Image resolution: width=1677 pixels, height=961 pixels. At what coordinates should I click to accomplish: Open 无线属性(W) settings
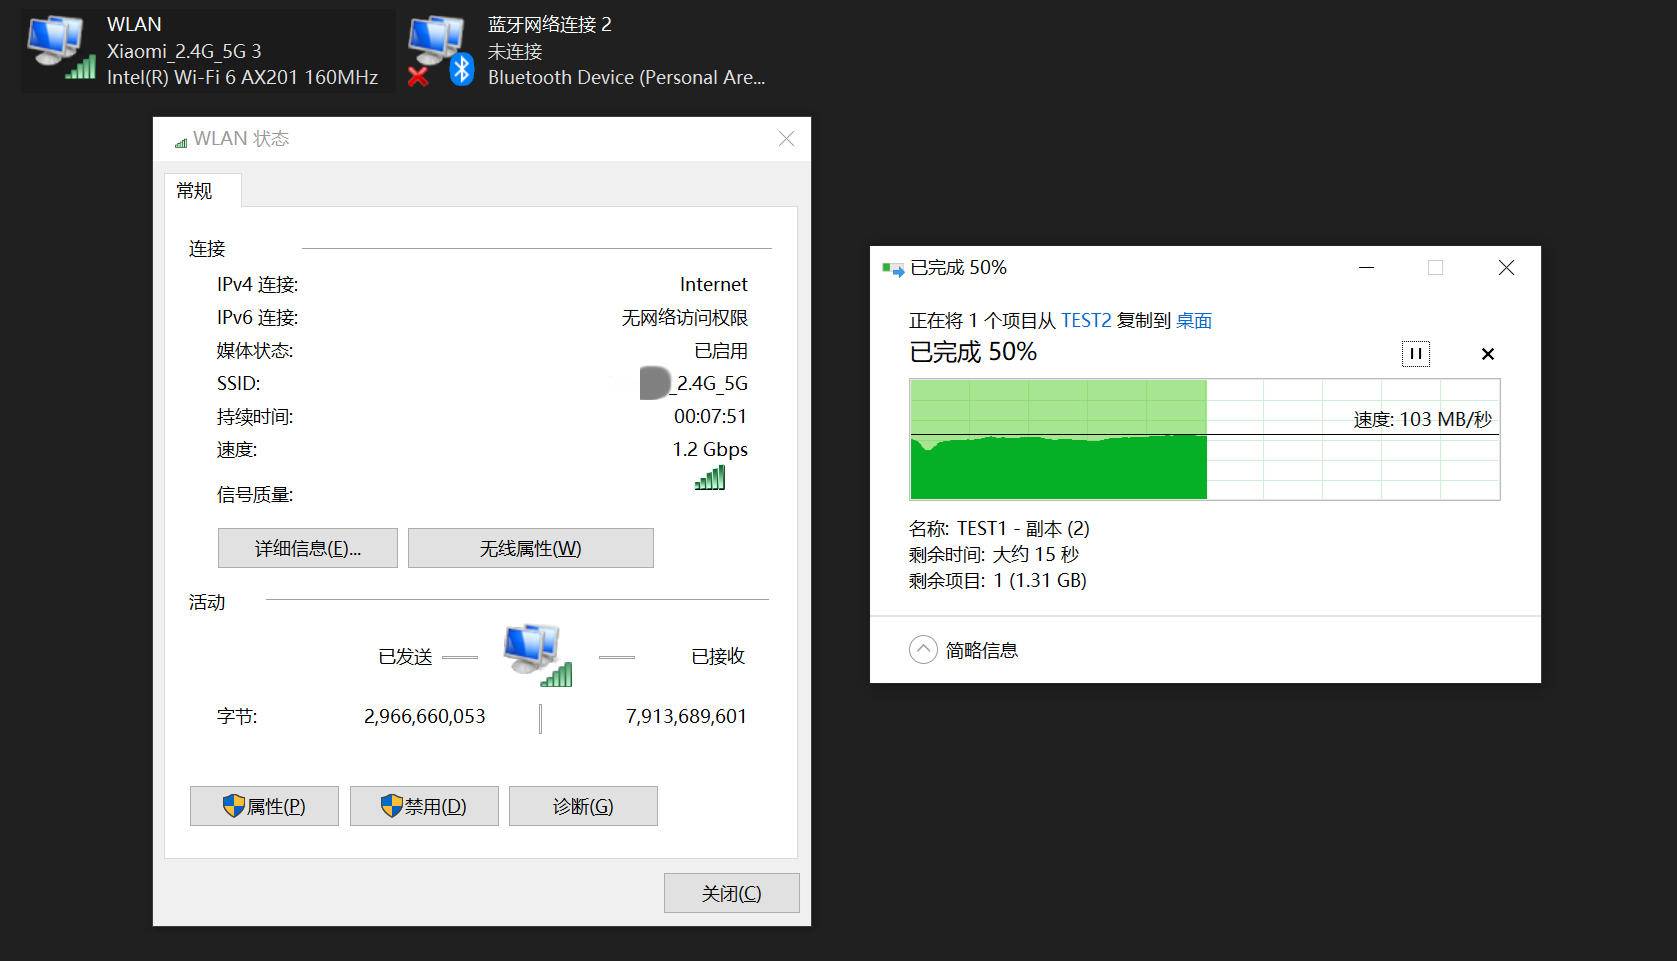(x=530, y=548)
